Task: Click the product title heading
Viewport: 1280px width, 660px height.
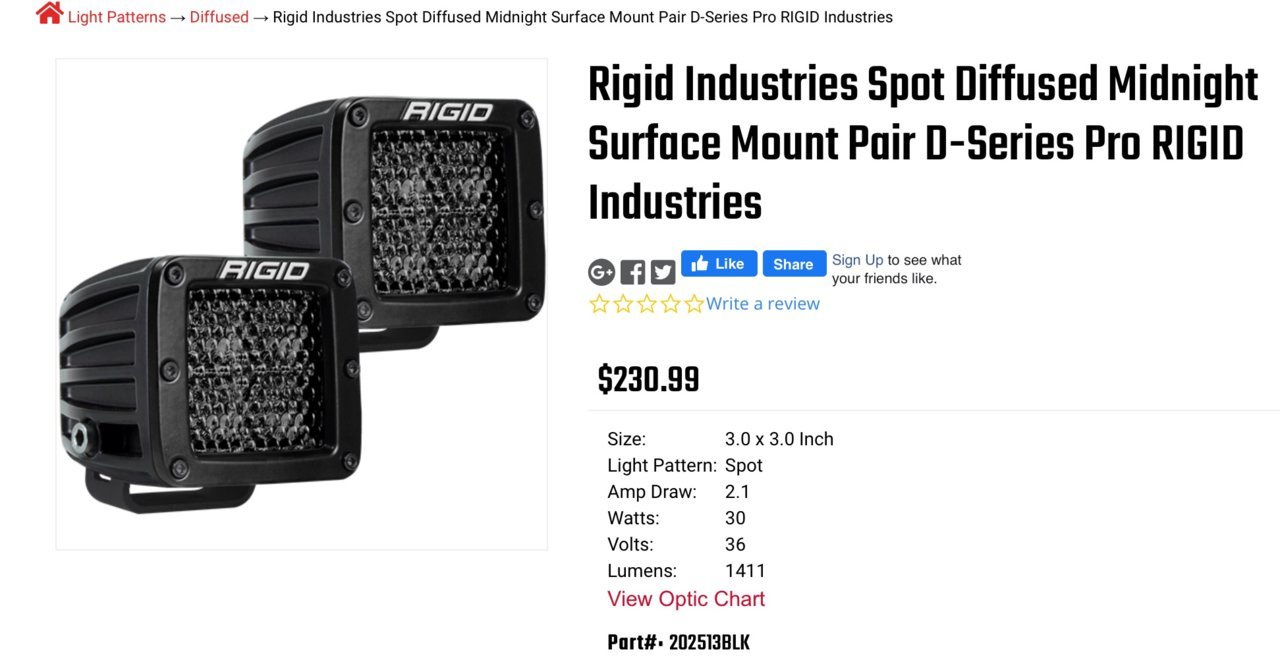Action: (923, 143)
